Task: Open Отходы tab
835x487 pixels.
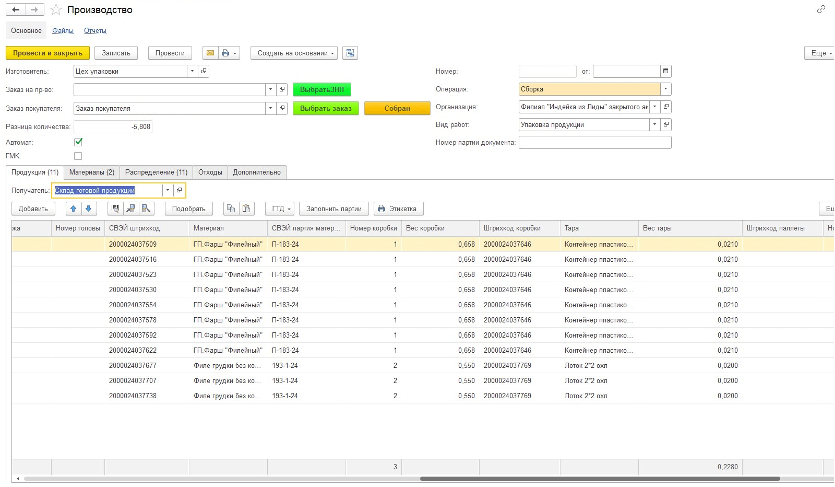Action: (210, 172)
